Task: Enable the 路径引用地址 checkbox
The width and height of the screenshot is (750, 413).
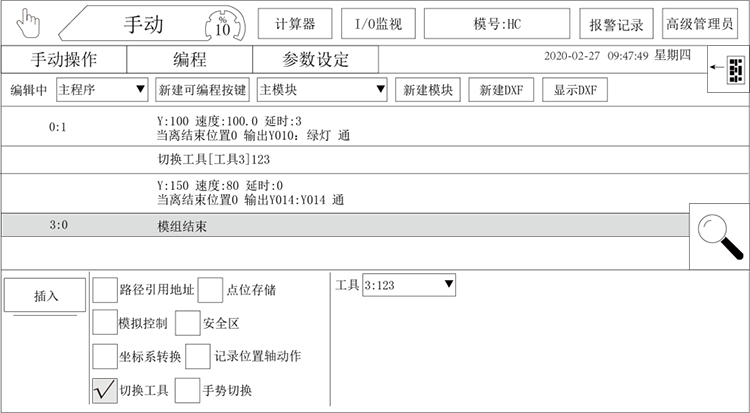Action: click(105, 290)
